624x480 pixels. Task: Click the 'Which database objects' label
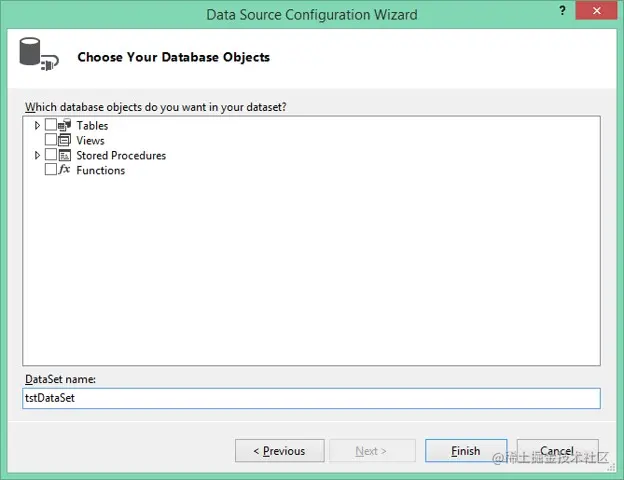pyautogui.click(x=156, y=107)
